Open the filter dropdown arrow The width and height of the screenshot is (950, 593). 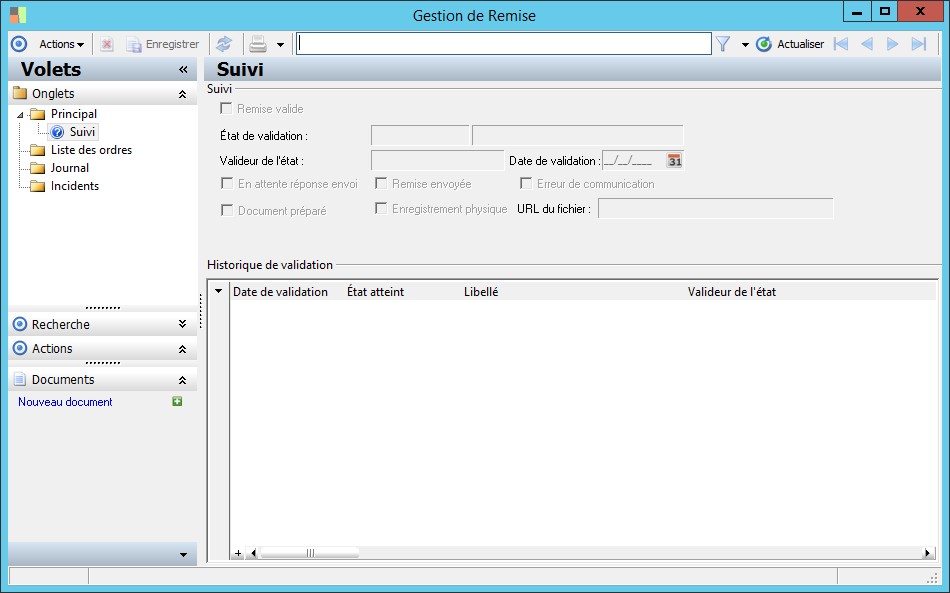tap(745, 45)
